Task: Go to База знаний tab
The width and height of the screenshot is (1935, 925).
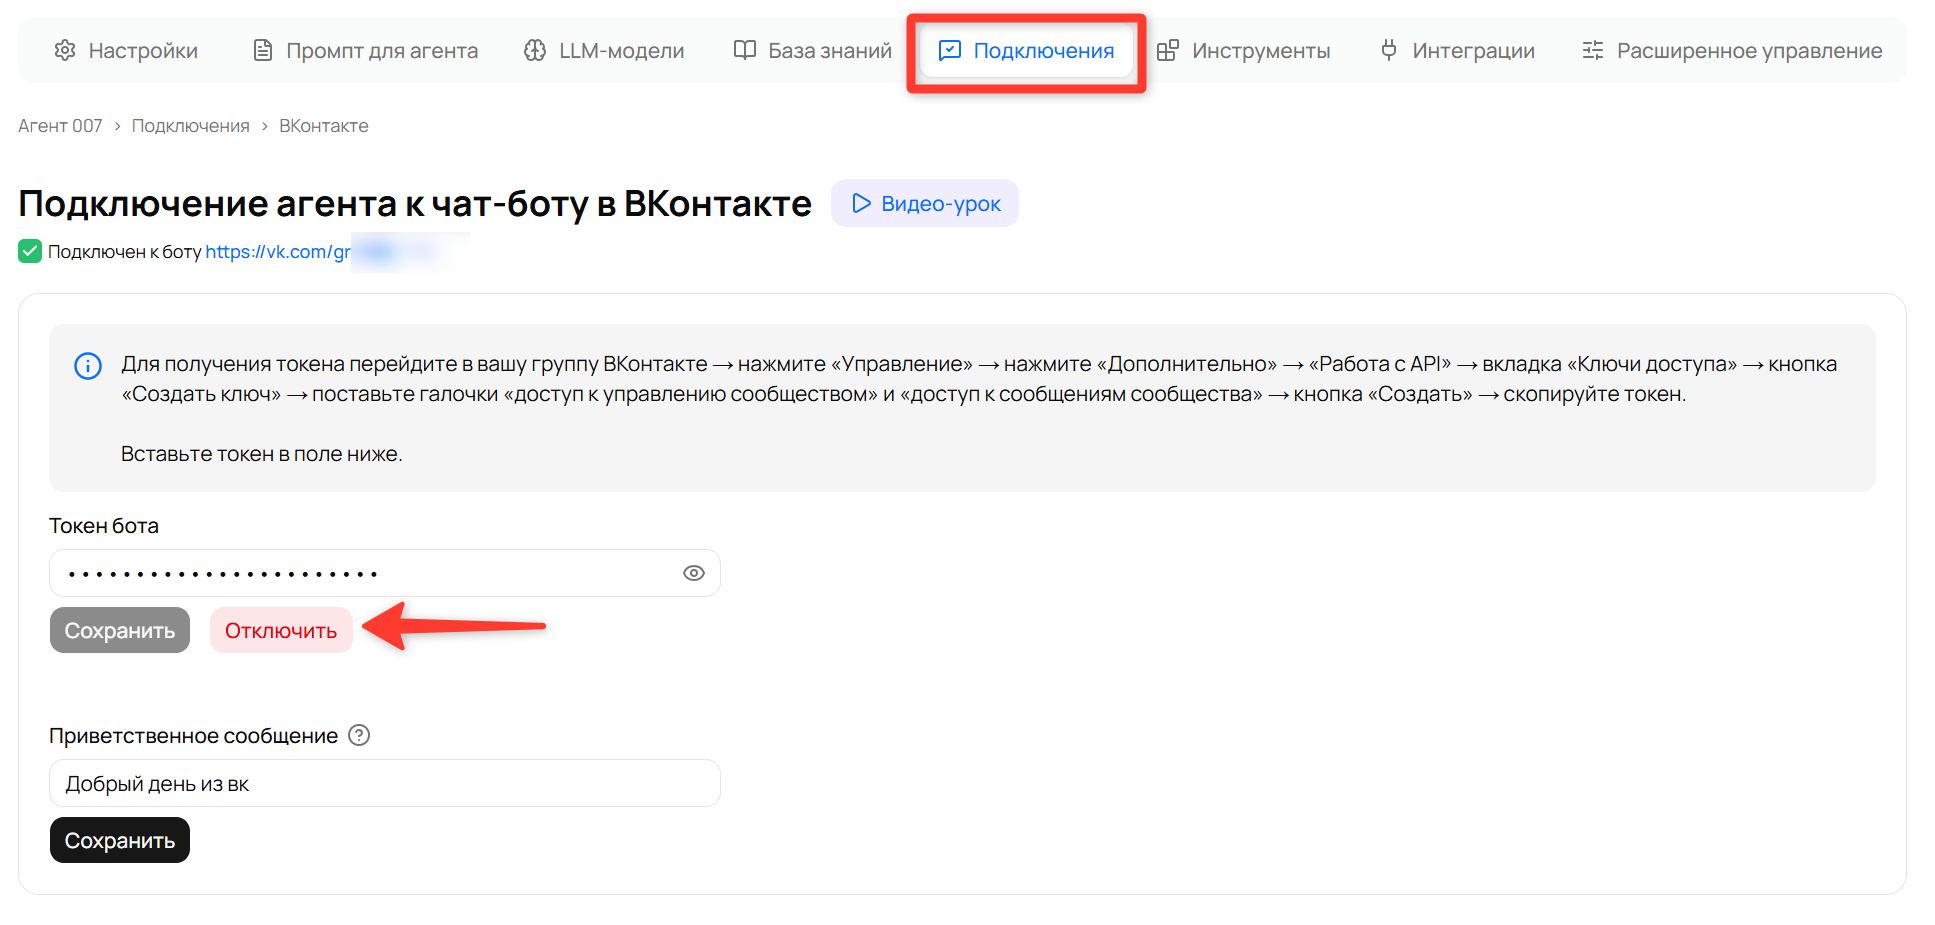Action: pos(812,51)
